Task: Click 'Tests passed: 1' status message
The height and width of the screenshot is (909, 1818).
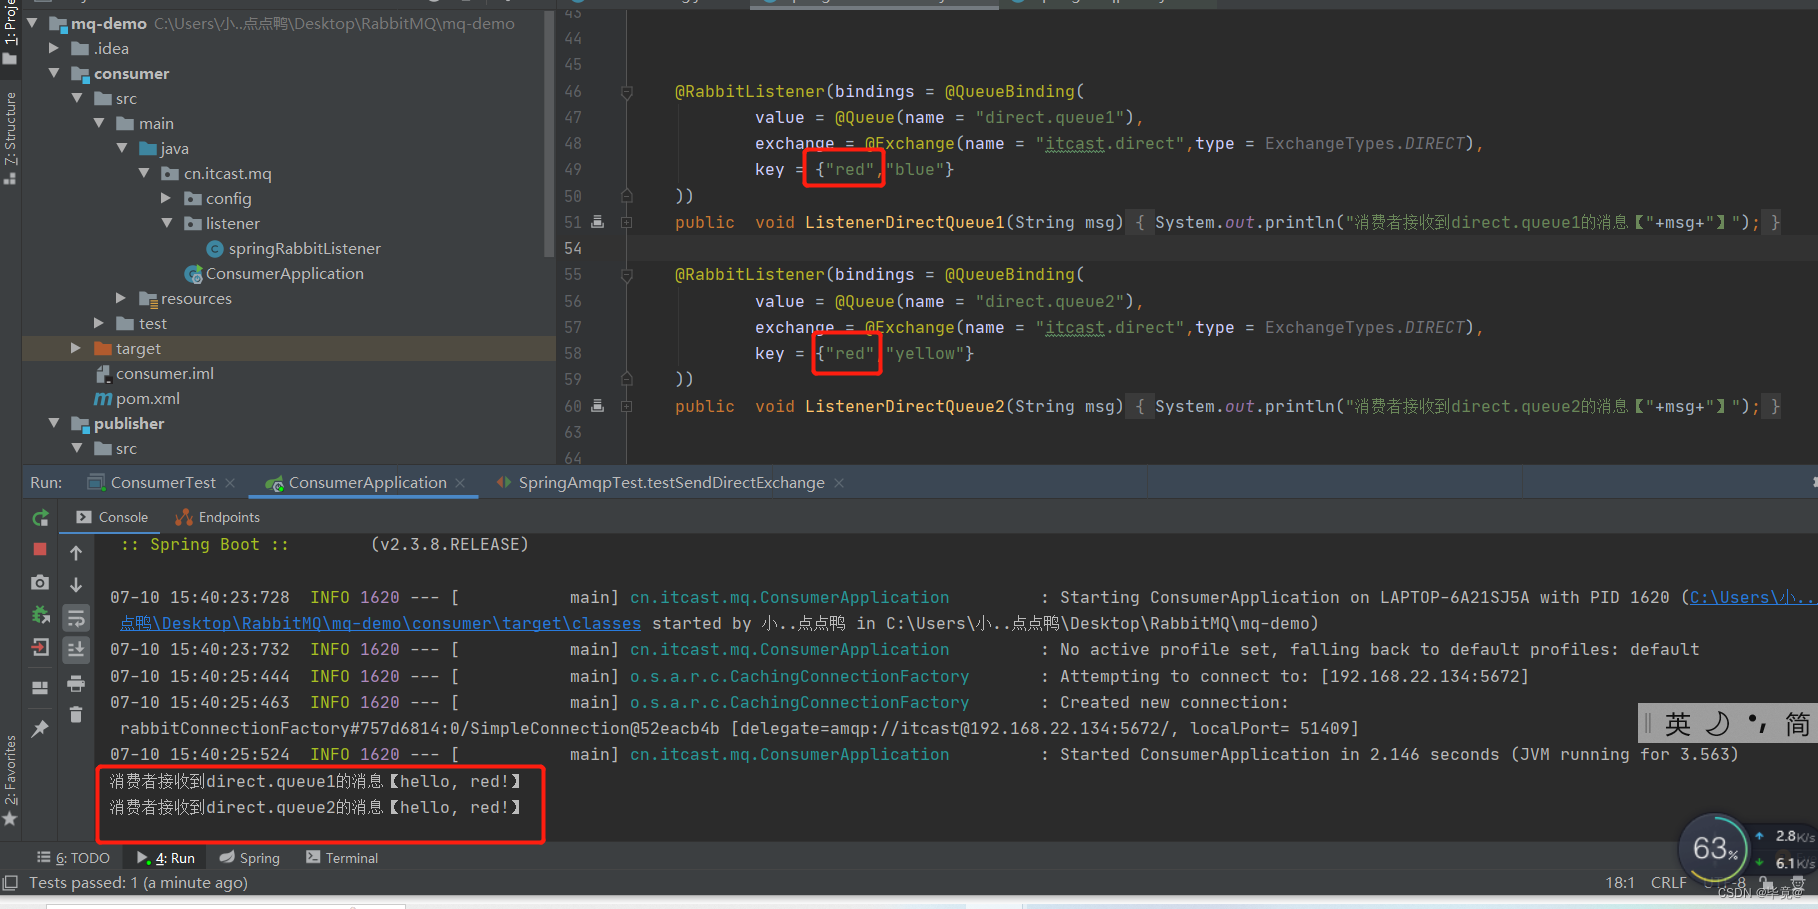Action: pyautogui.click(x=138, y=883)
